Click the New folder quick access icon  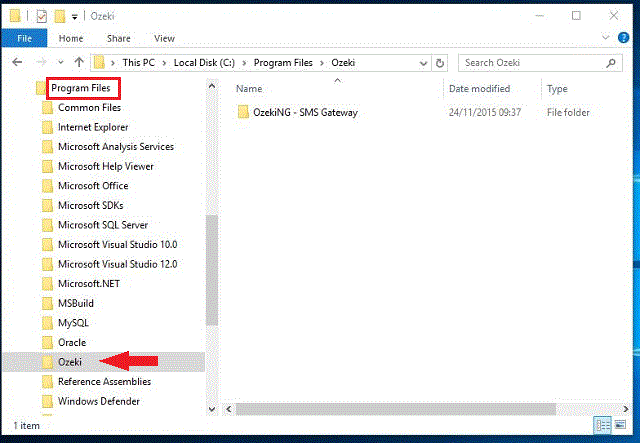60,16
